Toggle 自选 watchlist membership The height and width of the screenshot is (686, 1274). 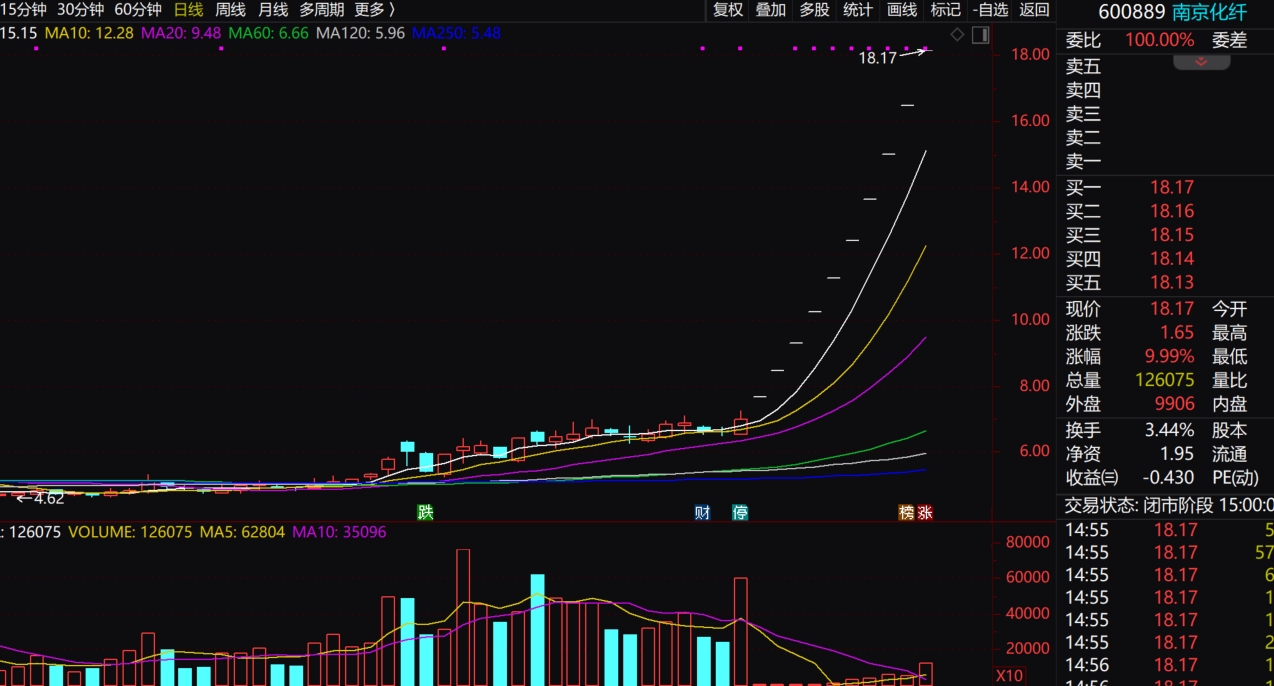pyautogui.click(x=990, y=10)
